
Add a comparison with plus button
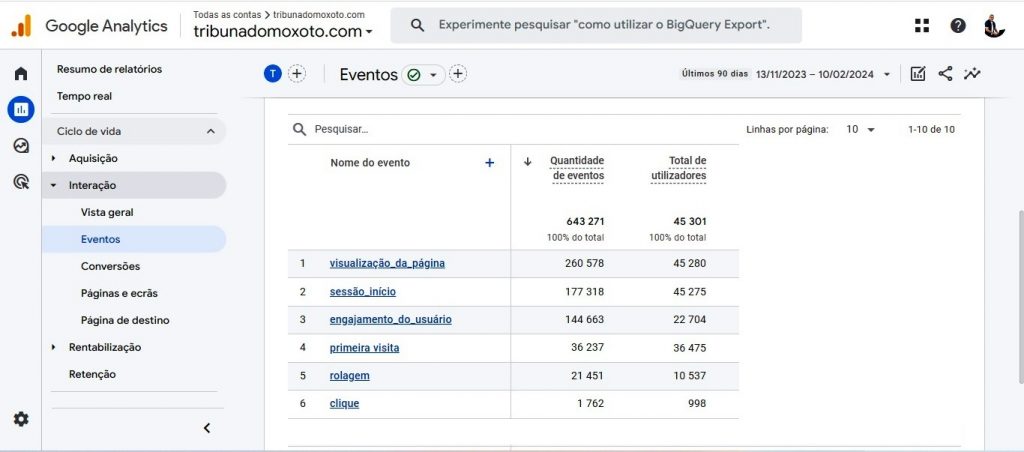coord(297,73)
